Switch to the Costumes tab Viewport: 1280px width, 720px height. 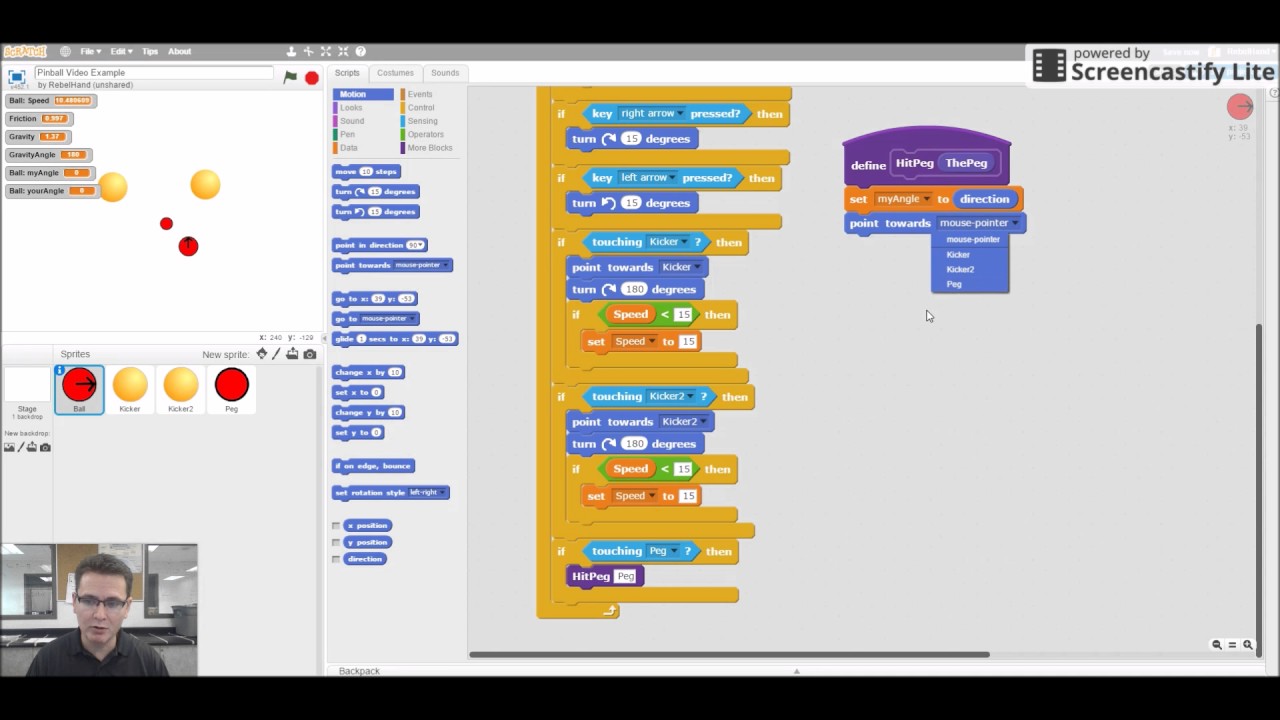(395, 73)
